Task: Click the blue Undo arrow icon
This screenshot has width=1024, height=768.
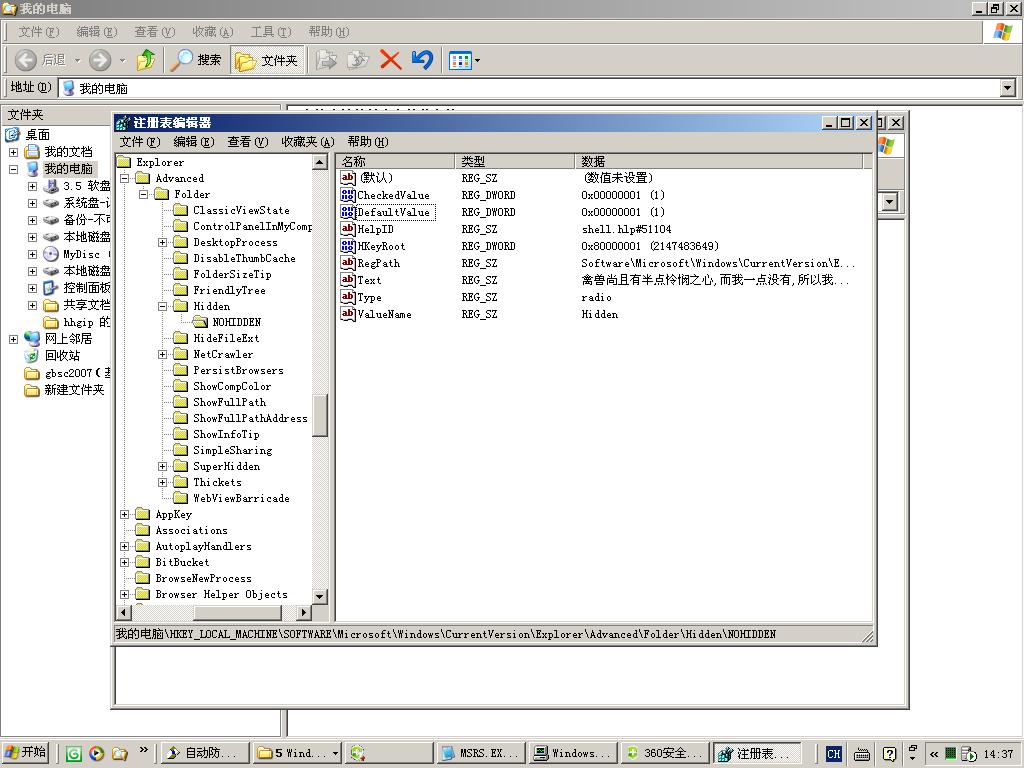Action: 422,60
